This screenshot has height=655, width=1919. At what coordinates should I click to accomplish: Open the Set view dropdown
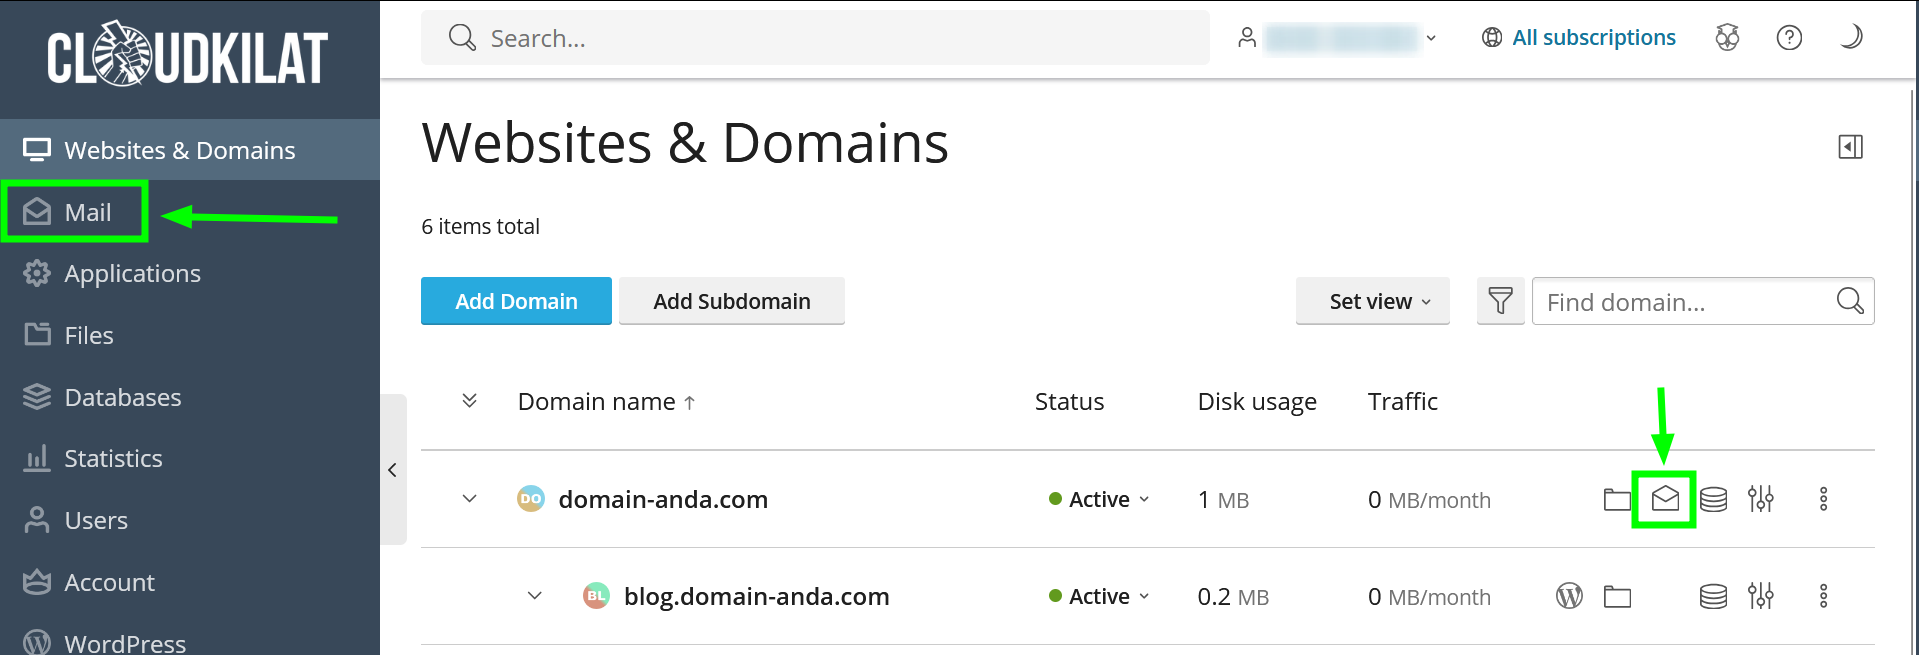1372,301
